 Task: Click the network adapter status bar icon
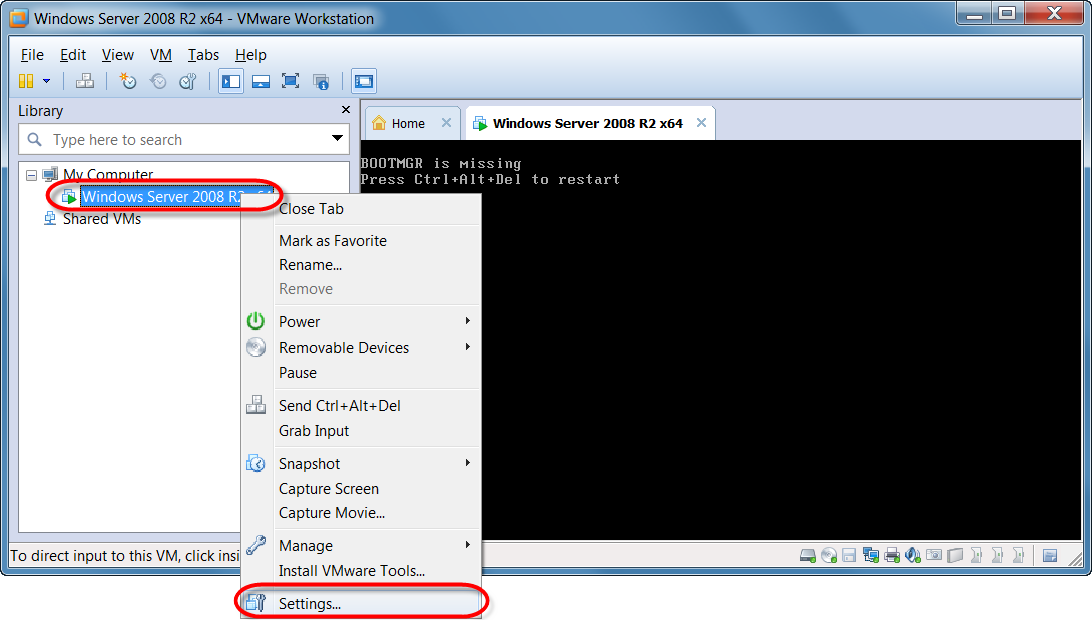tap(871, 555)
